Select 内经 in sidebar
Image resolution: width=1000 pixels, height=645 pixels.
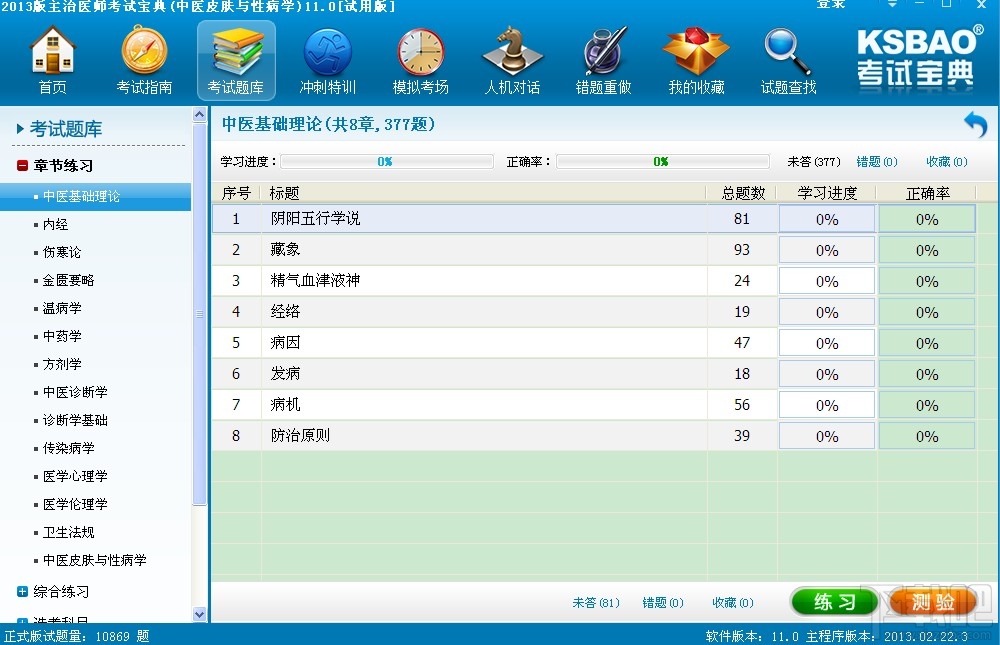pos(55,225)
